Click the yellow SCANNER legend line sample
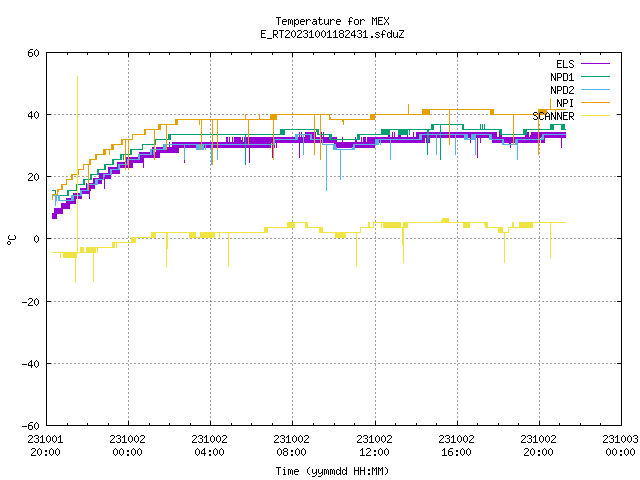 click(x=595, y=116)
